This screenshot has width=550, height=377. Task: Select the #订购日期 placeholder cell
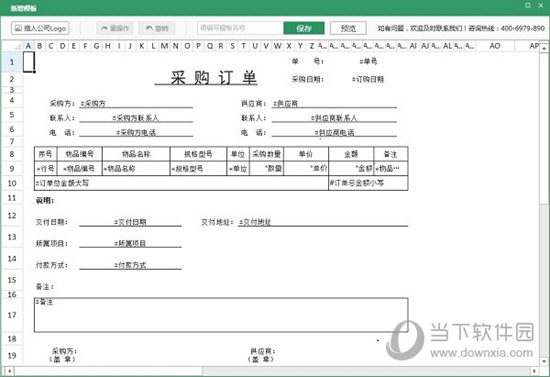pyautogui.click(x=368, y=79)
